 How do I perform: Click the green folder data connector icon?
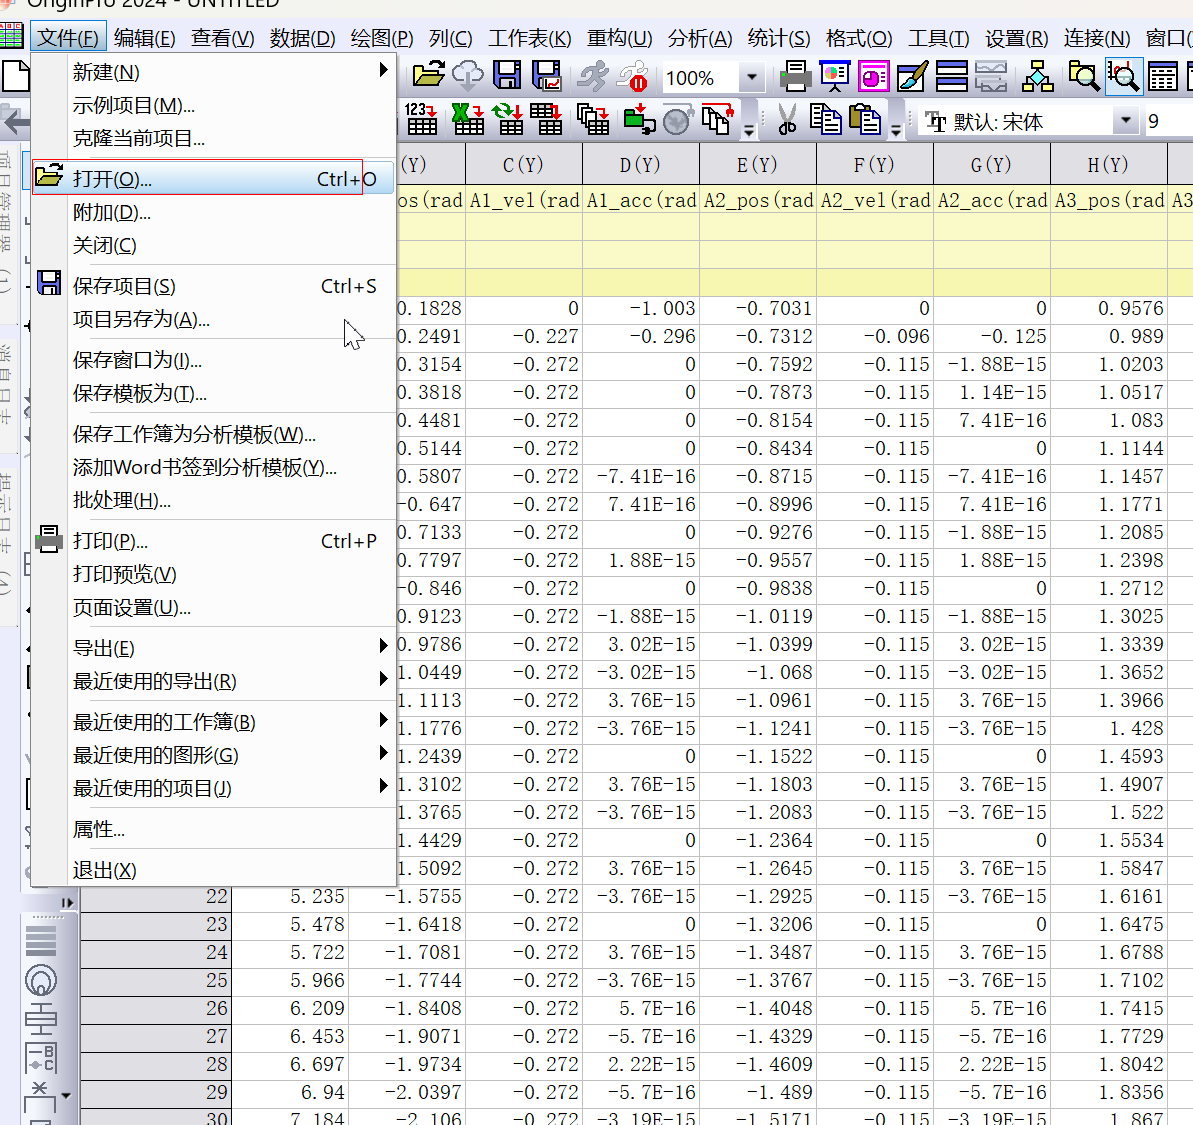[639, 119]
